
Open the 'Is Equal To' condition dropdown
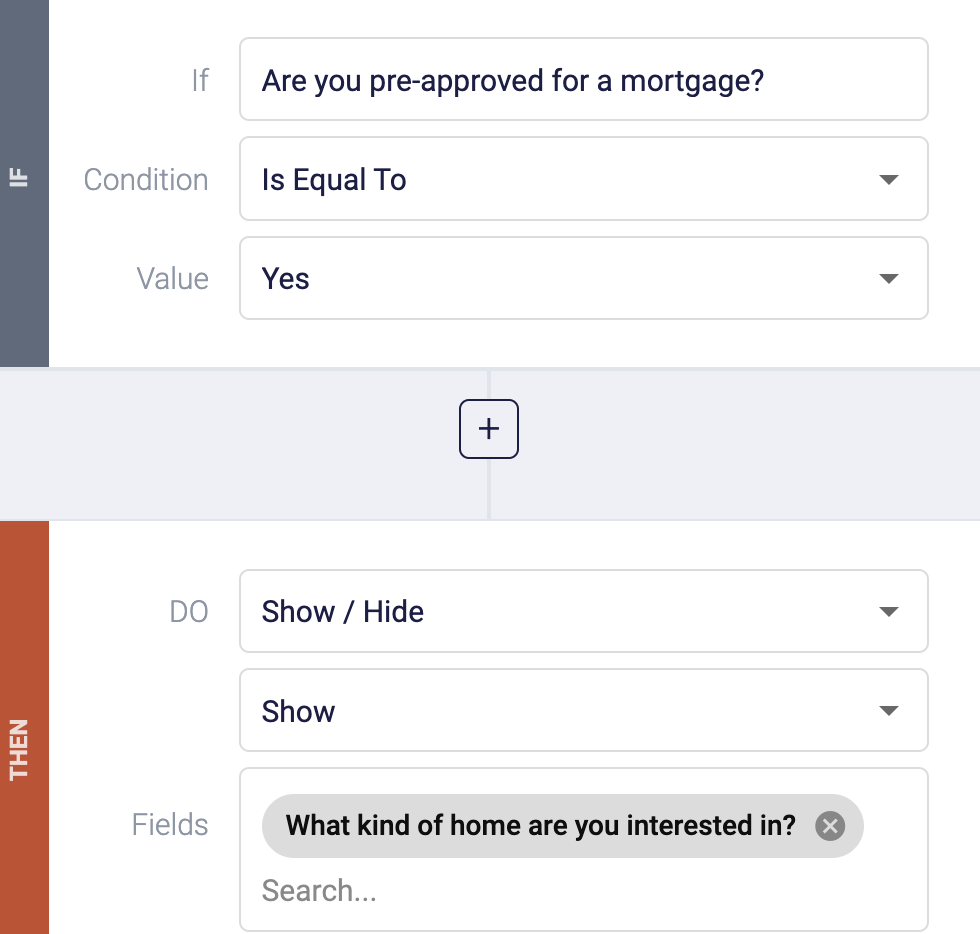584,179
